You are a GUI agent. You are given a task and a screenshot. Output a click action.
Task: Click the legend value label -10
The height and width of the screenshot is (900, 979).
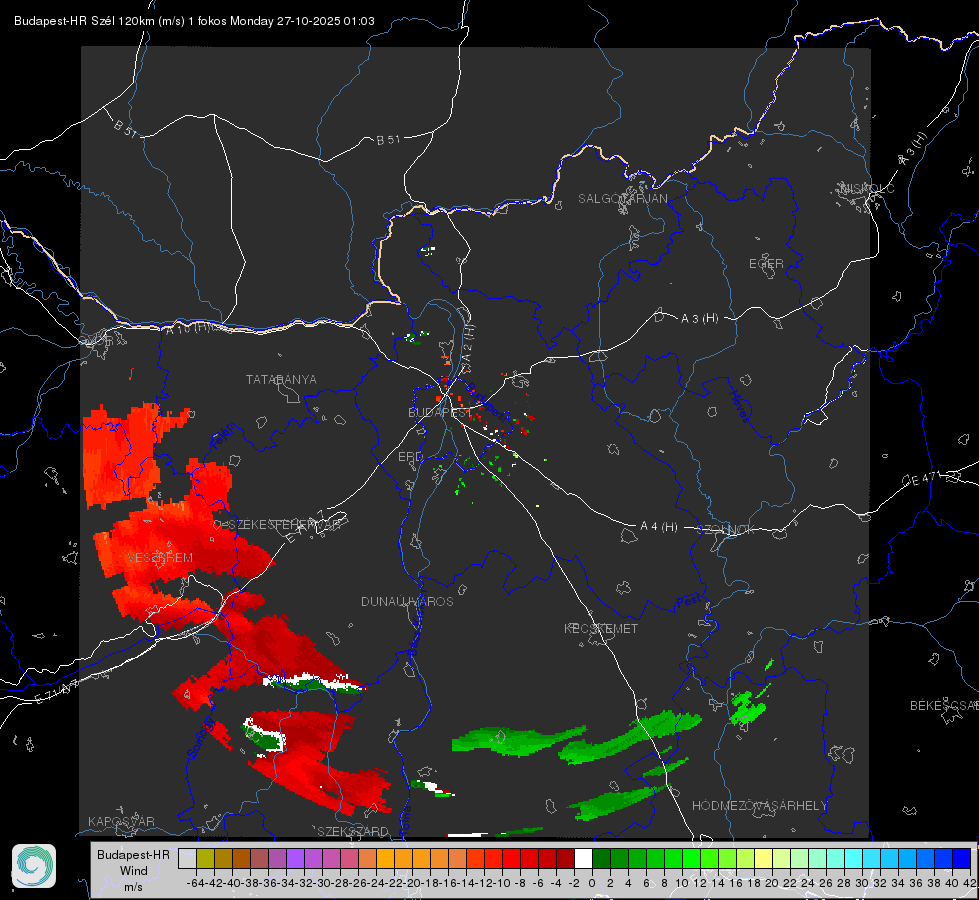coord(502,883)
